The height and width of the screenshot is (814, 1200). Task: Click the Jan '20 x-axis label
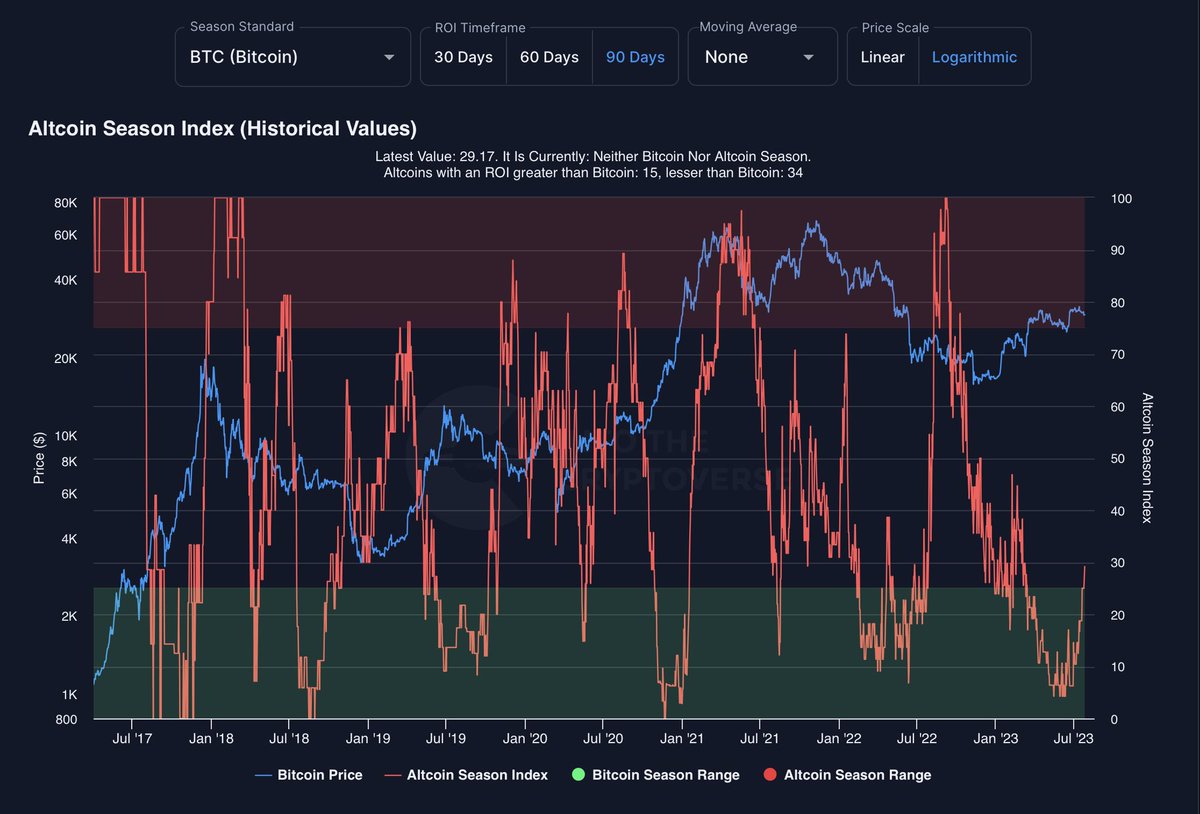pos(525,739)
